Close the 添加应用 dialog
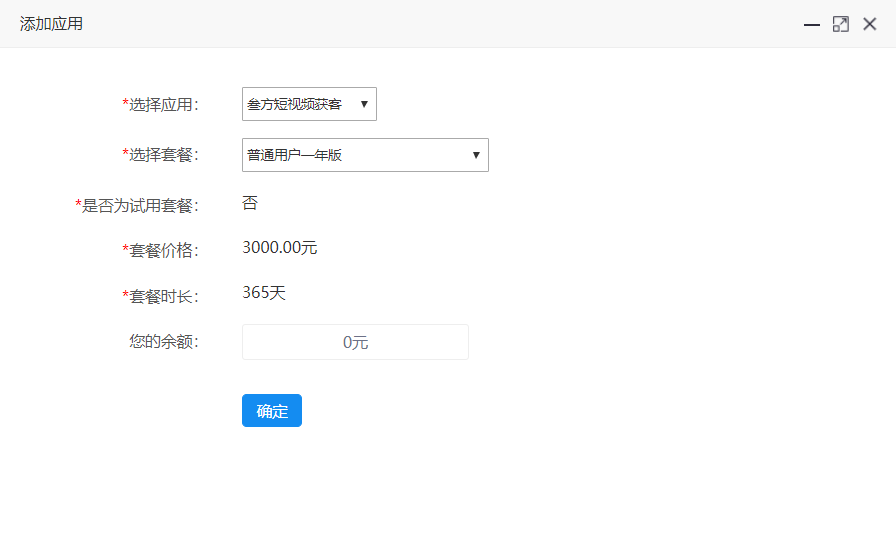This screenshot has height=558, width=896. tap(870, 24)
